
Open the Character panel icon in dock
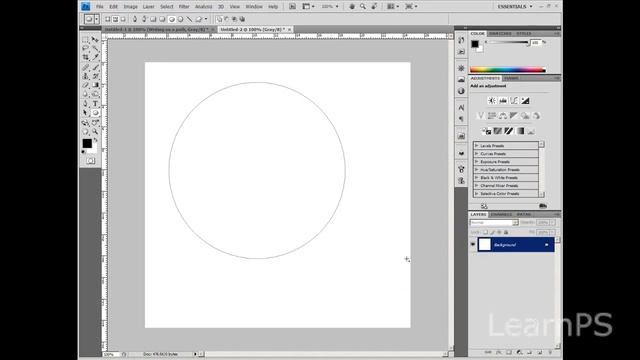pos(461,107)
